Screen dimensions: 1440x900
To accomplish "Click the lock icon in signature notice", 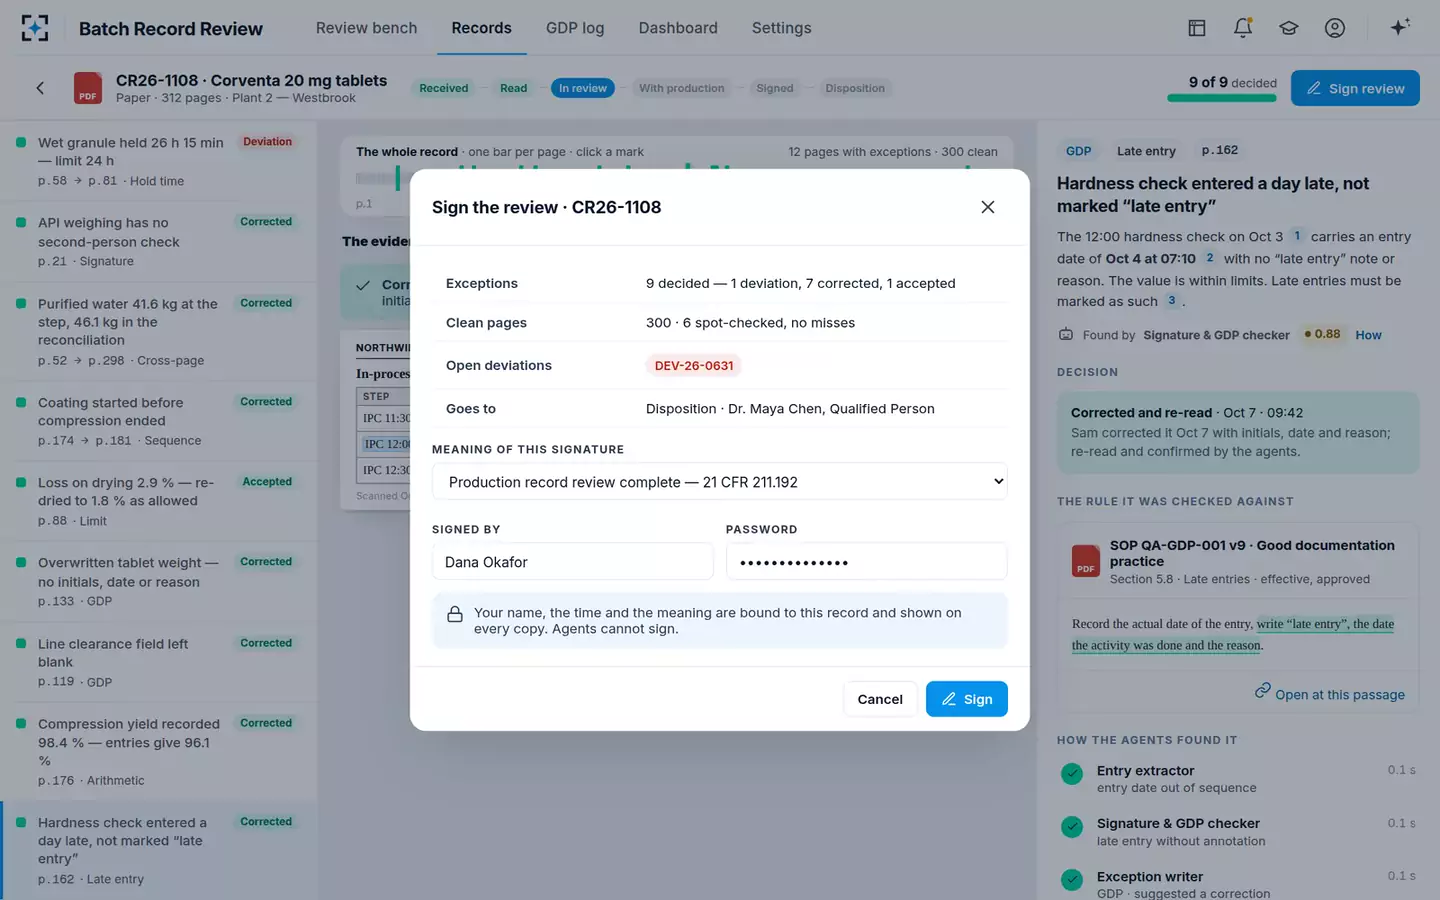I will tap(455, 614).
